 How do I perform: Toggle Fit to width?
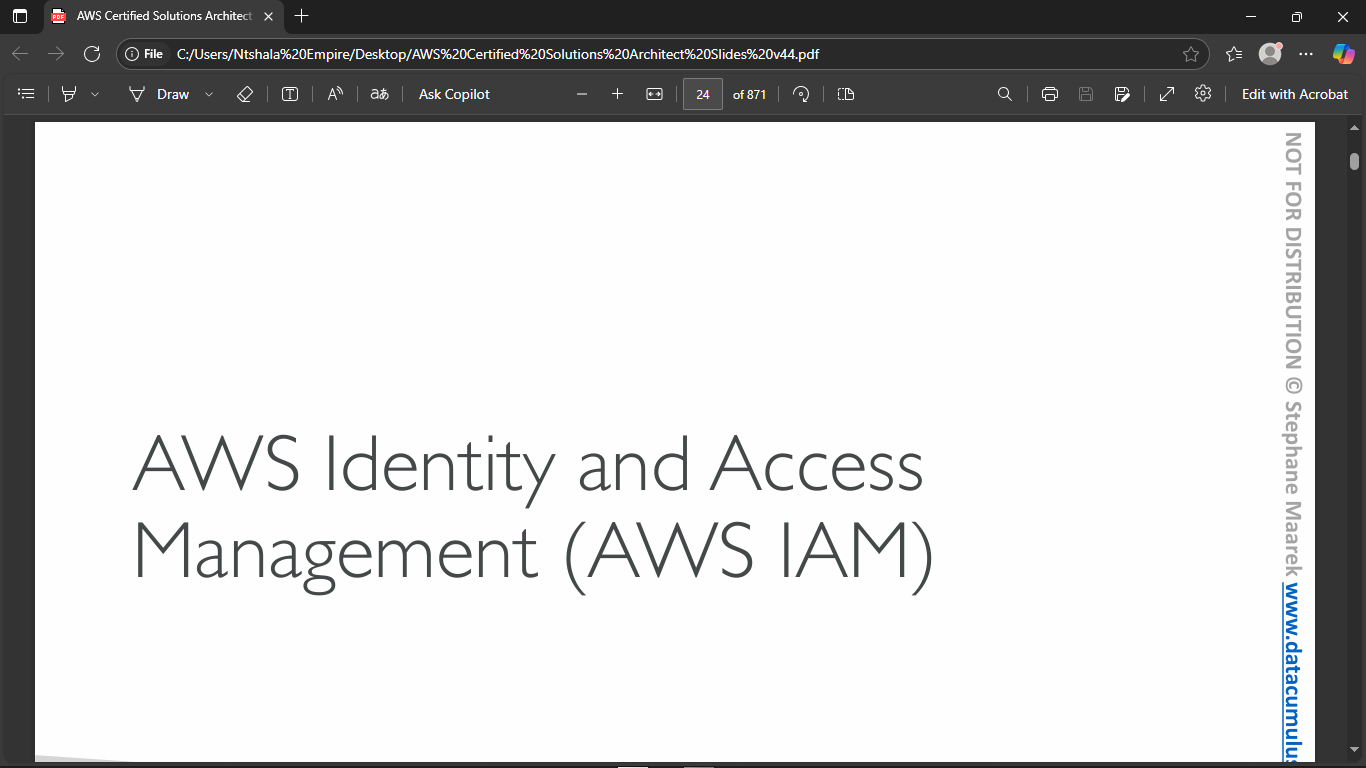[x=654, y=94]
